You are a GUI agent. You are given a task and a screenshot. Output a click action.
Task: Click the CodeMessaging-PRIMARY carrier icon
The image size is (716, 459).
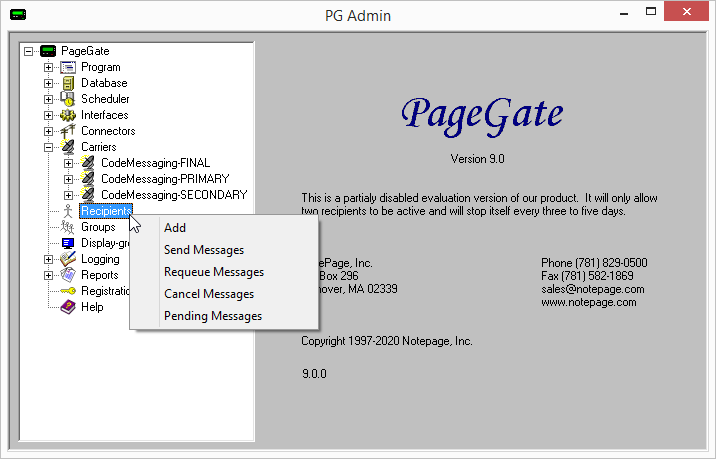pos(88,179)
